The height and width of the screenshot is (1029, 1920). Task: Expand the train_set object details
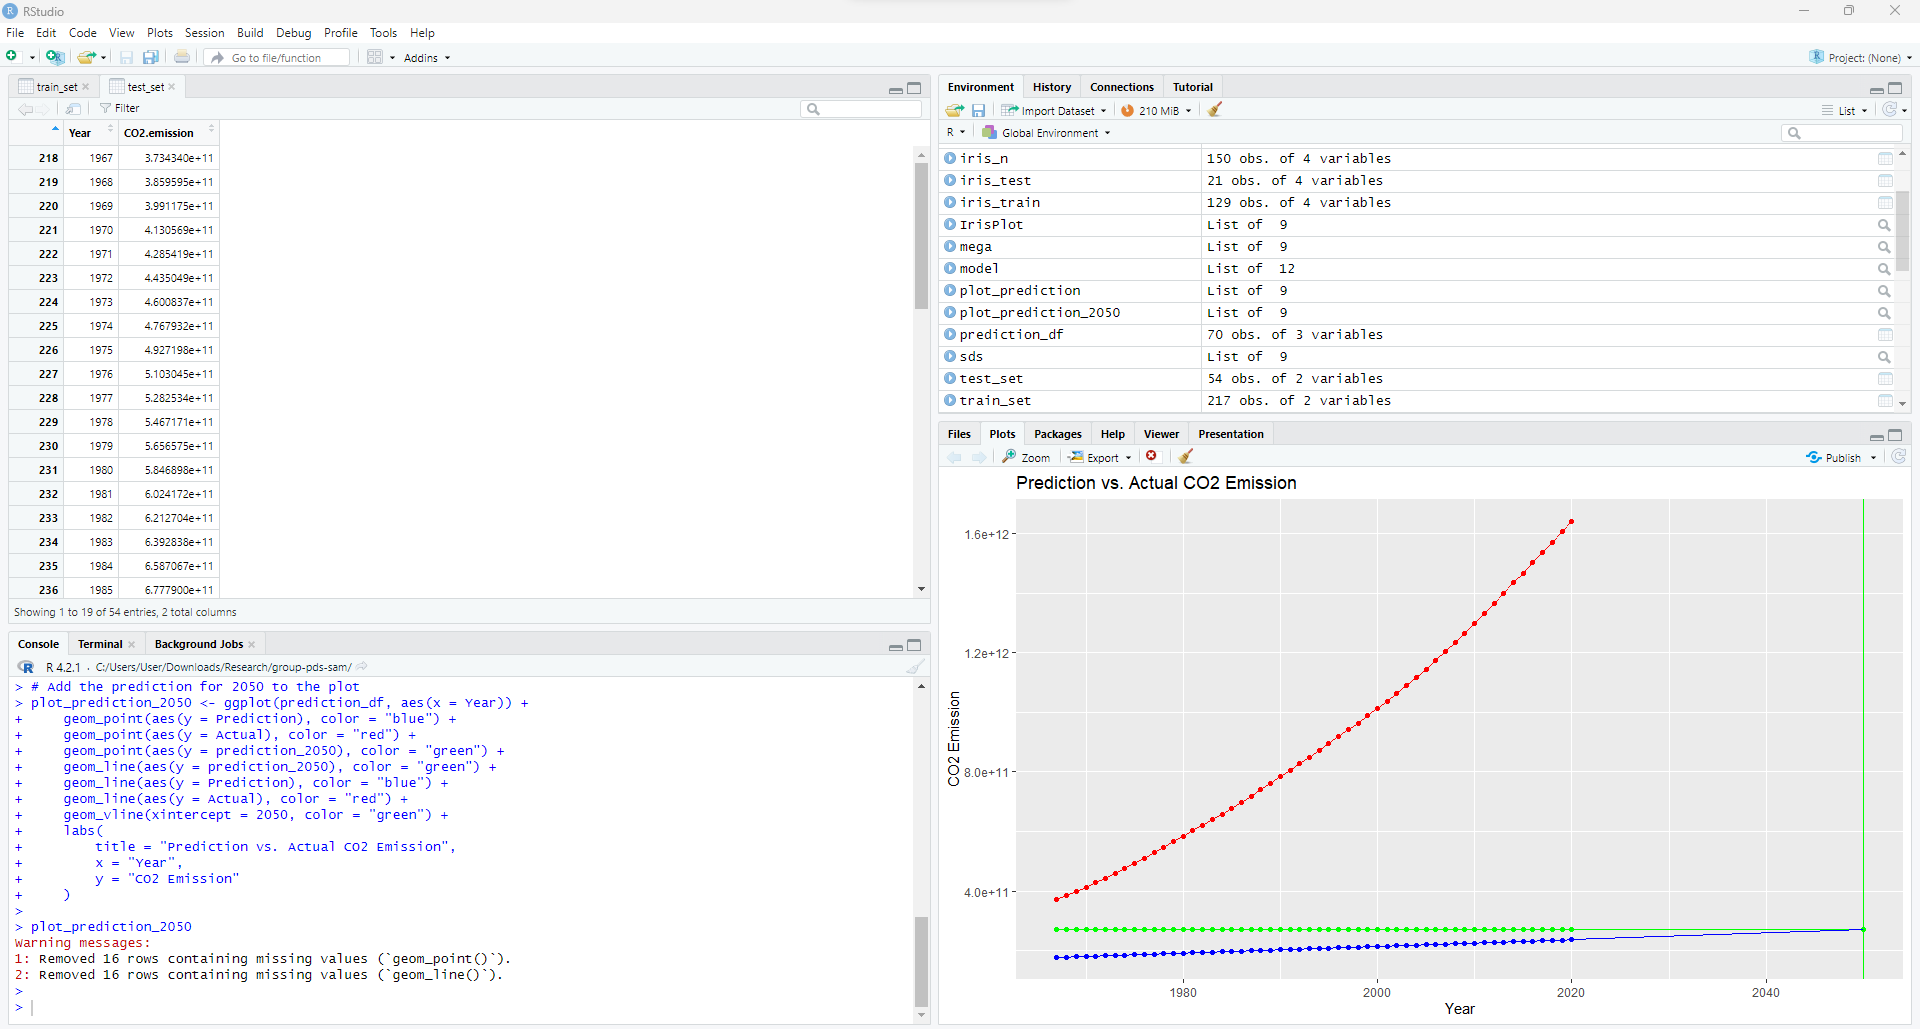point(950,401)
